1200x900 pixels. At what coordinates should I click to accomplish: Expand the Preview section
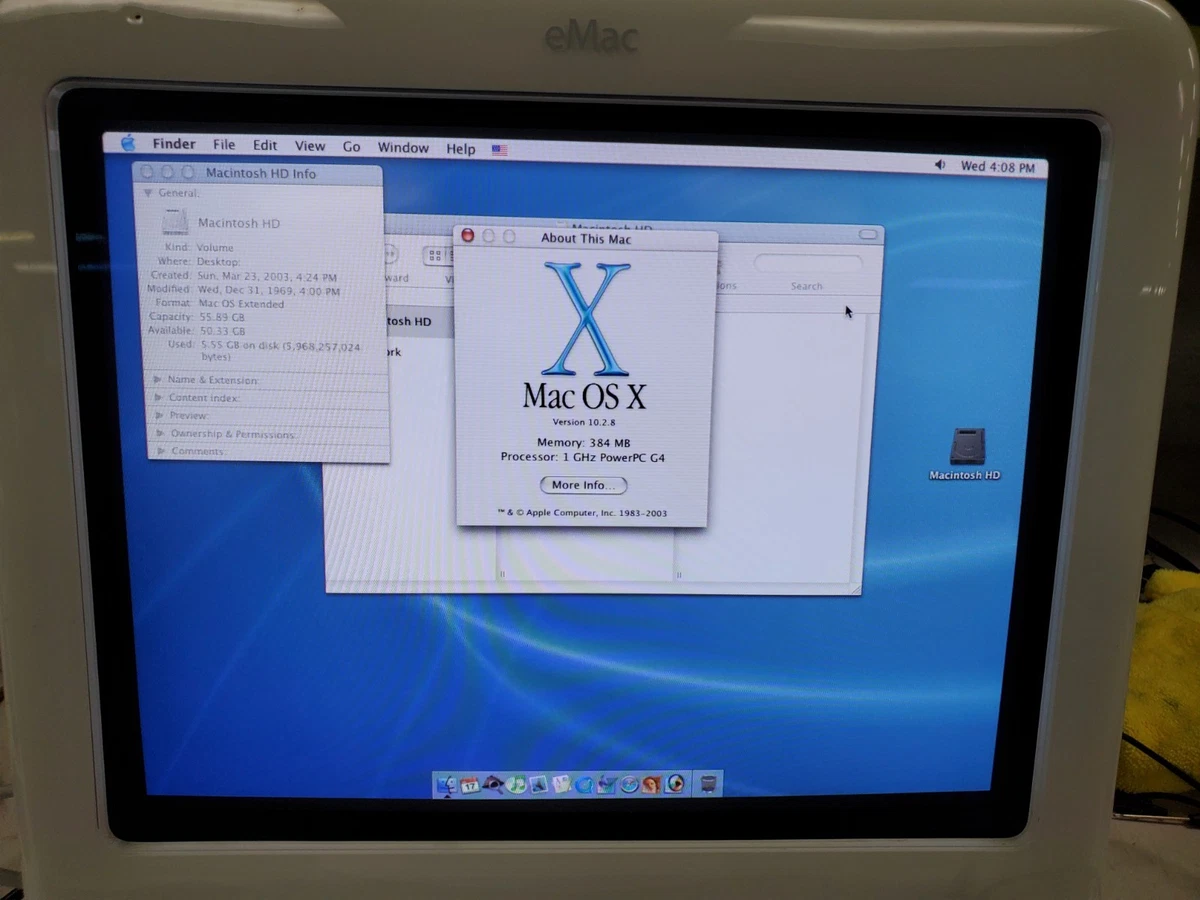pos(160,415)
